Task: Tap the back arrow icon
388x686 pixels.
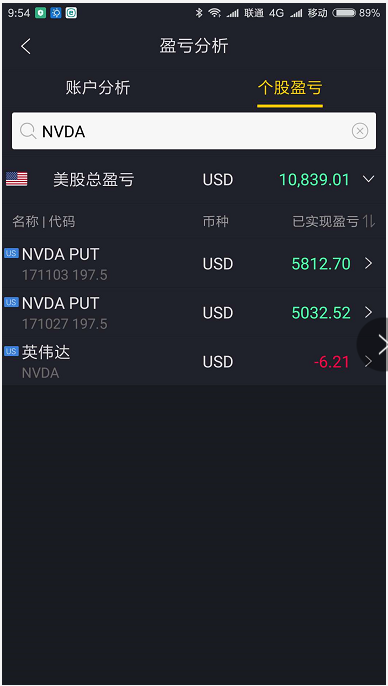Action: (26, 46)
